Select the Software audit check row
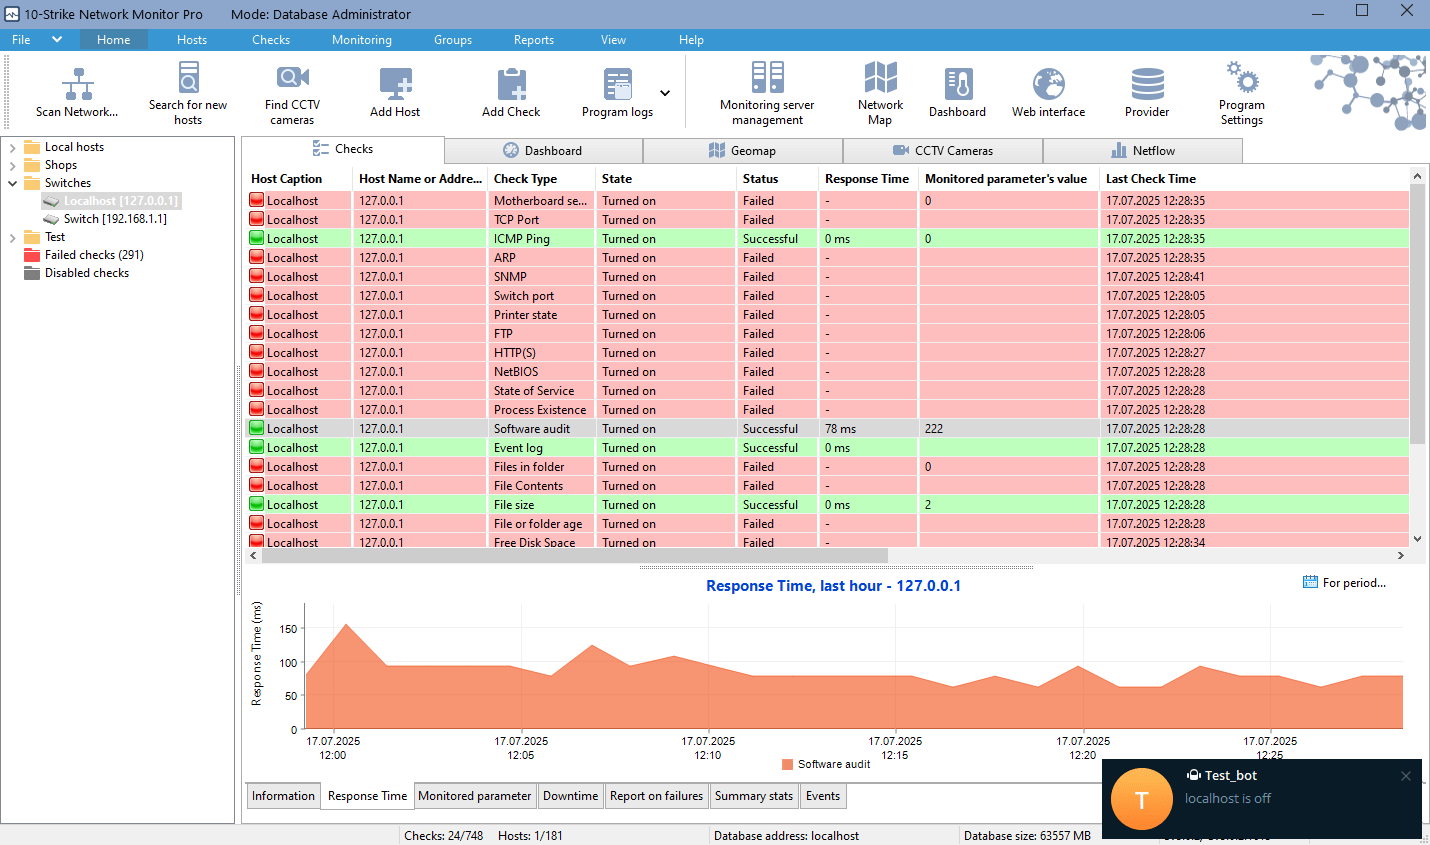Screen dimensions: 1430x845 tap(828, 429)
